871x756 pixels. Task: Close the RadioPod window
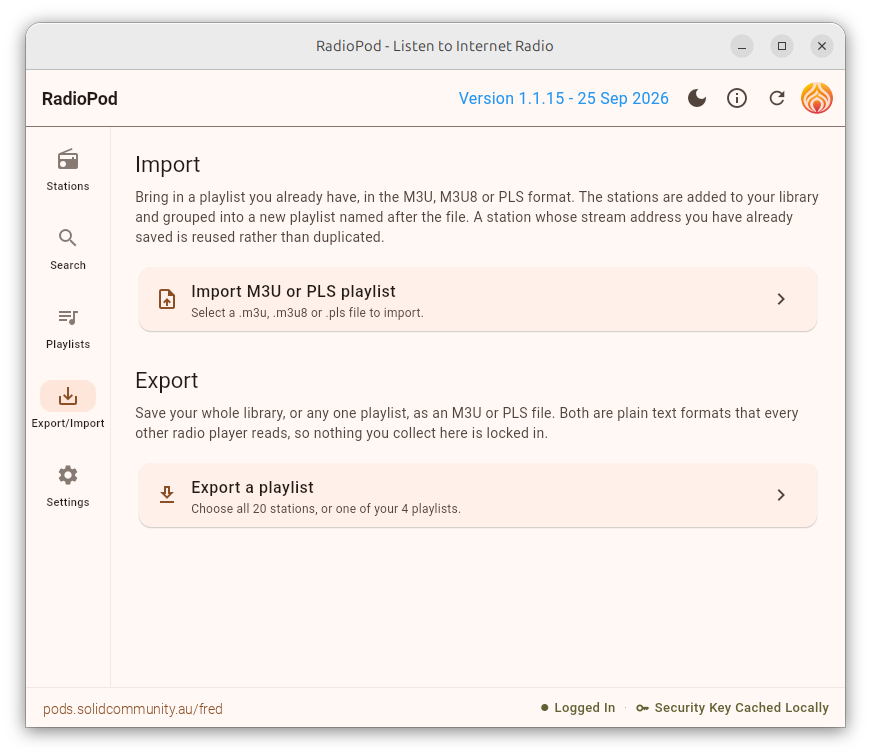click(x=822, y=46)
